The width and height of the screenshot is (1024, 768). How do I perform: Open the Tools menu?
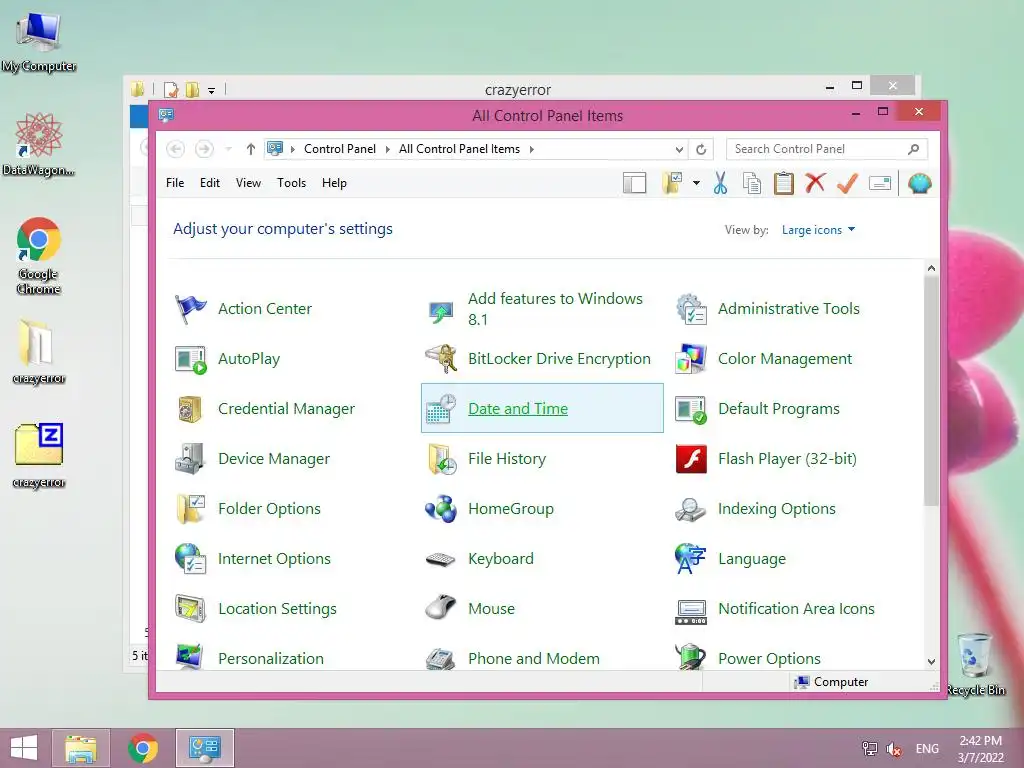point(291,184)
